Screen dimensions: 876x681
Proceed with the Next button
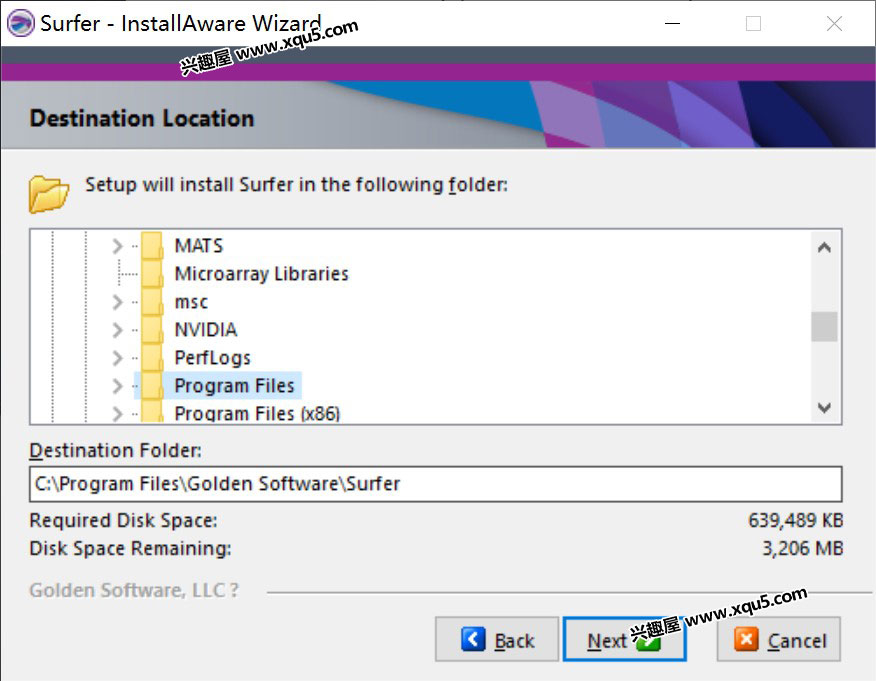(625, 640)
